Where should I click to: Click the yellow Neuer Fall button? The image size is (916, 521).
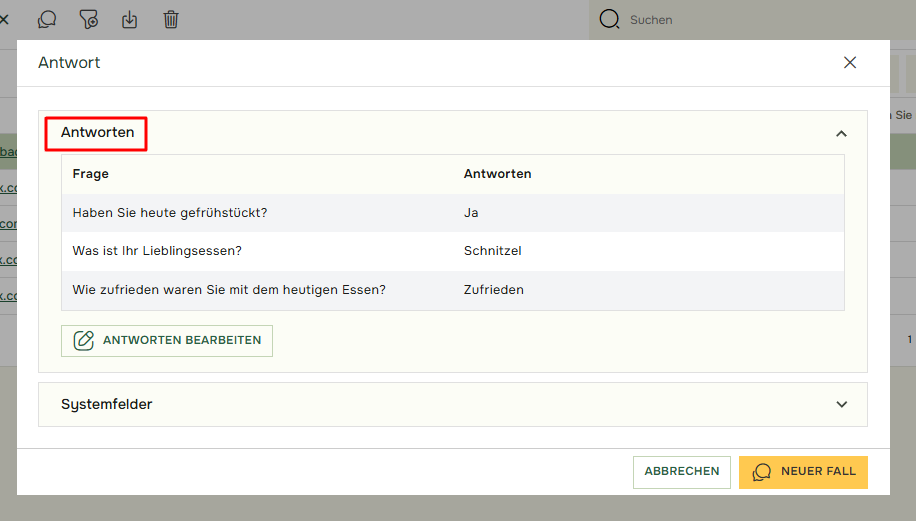pyautogui.click(x=803, y=472)
